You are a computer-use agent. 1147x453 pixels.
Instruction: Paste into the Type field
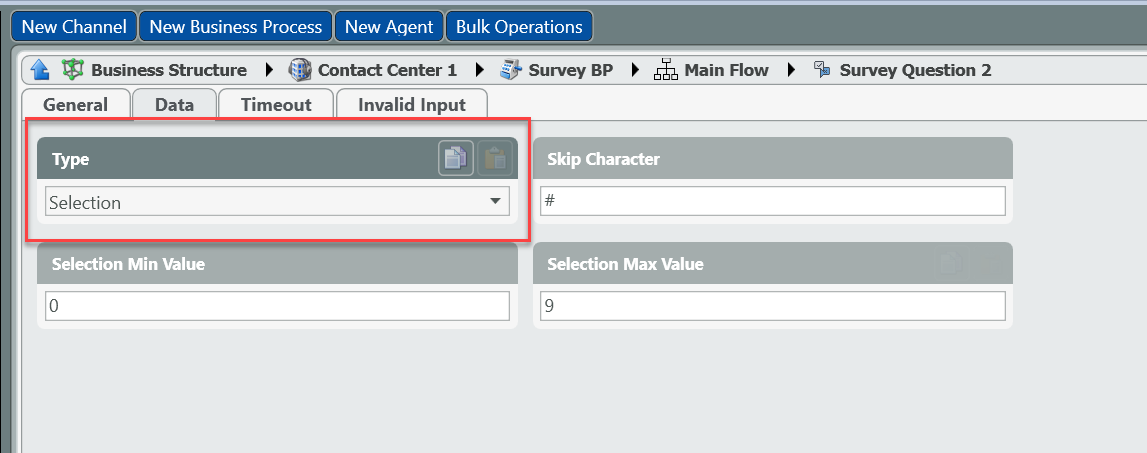[494, 158]
